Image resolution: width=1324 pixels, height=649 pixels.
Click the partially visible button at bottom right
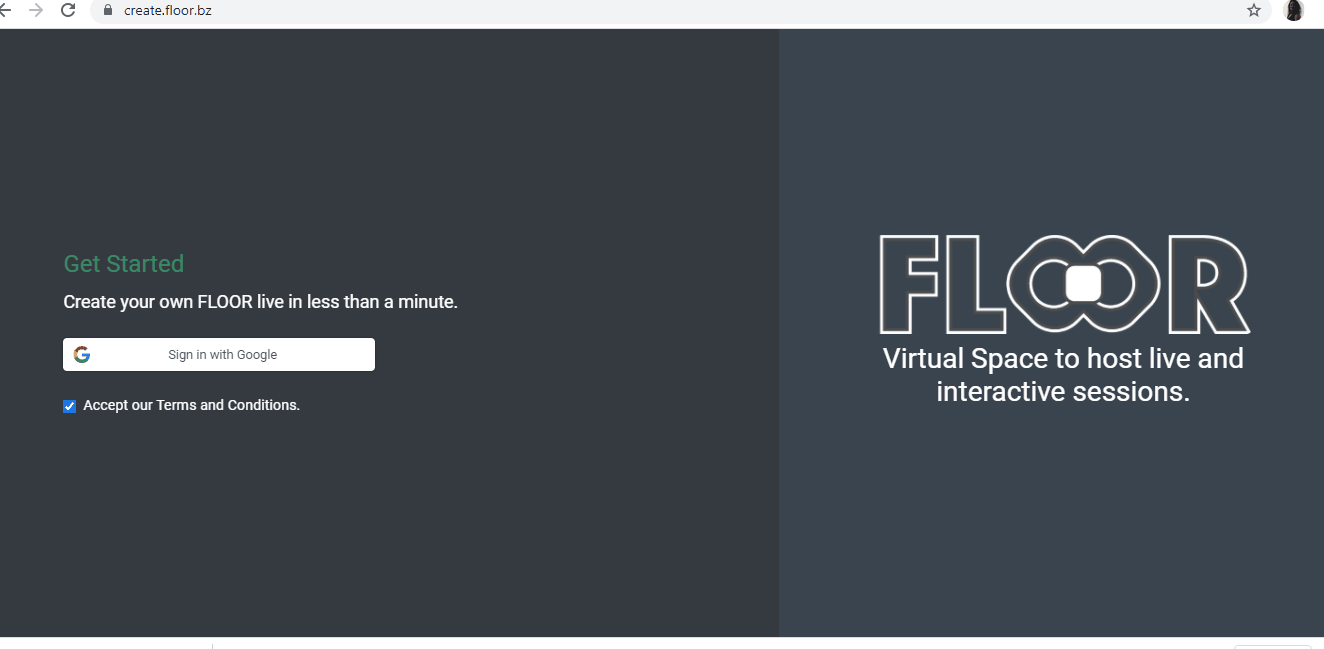pyautogui.click(x=1272, y=646)
